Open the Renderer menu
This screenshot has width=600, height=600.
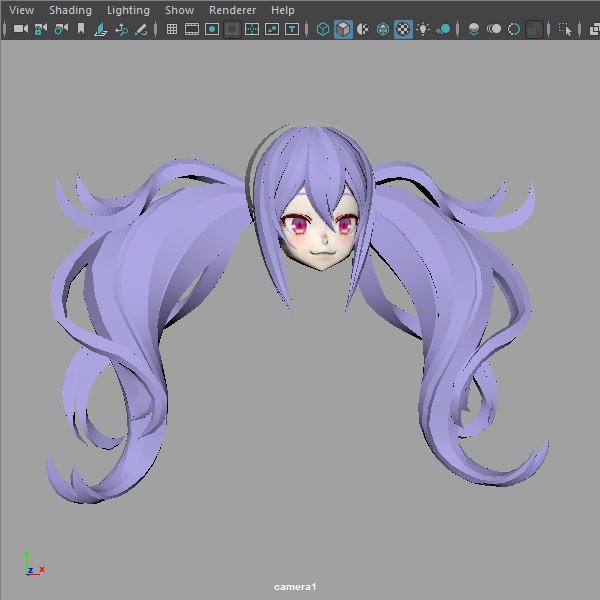point(232,10)
